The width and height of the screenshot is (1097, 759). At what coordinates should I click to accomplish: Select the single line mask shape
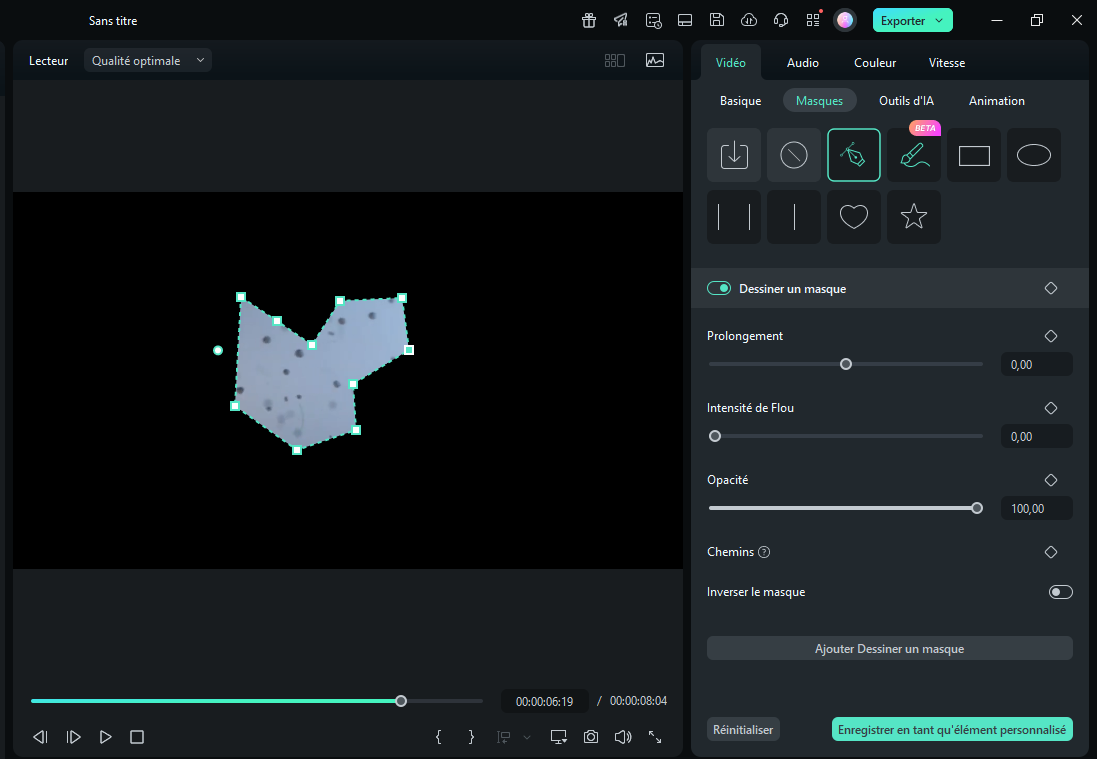pos(794,217)
